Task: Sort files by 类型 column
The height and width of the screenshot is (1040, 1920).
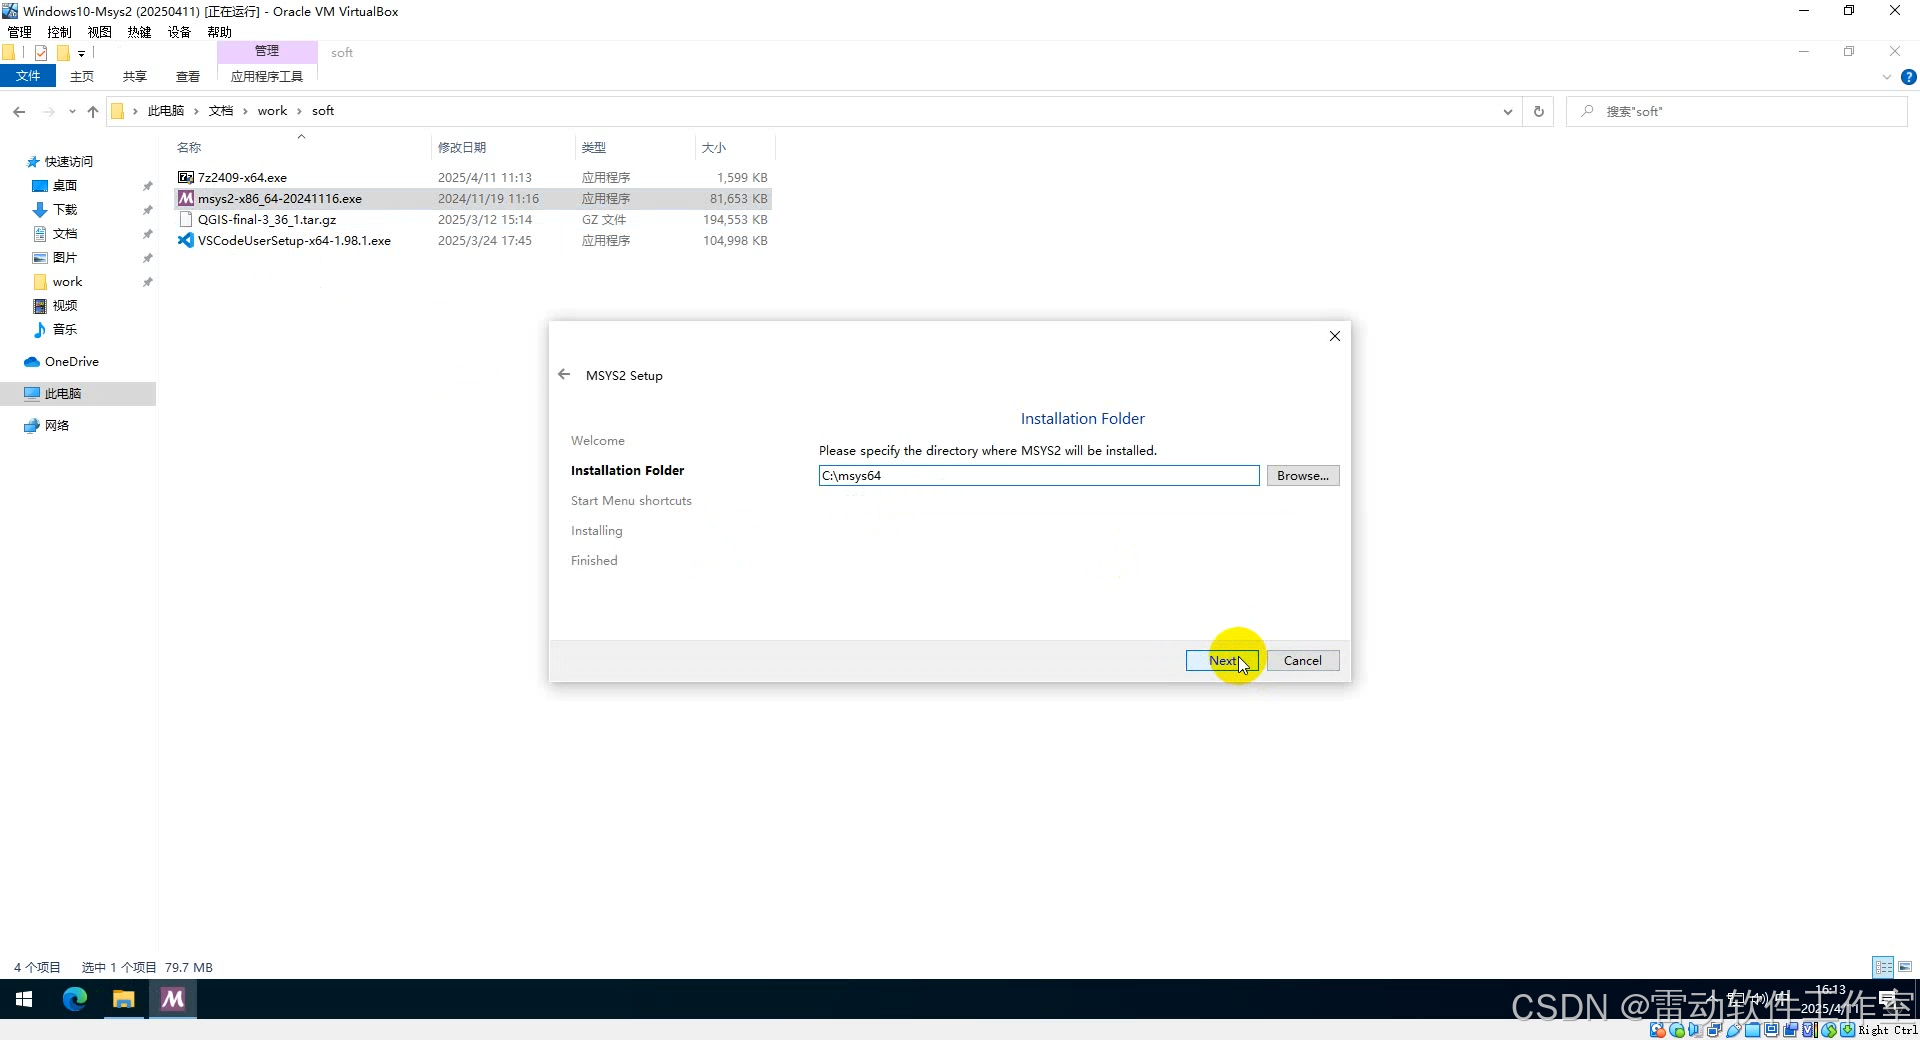Action: (594, 148)
